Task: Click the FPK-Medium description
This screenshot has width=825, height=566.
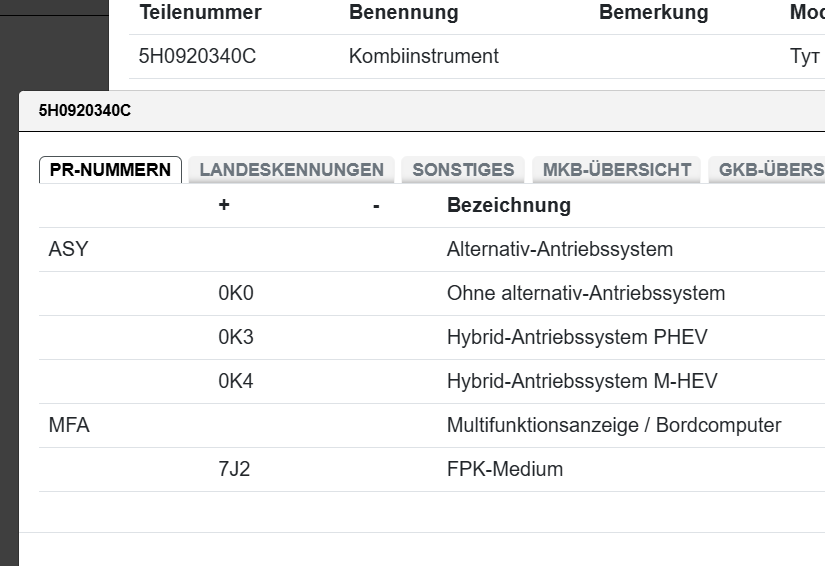Action: (504, 470)
